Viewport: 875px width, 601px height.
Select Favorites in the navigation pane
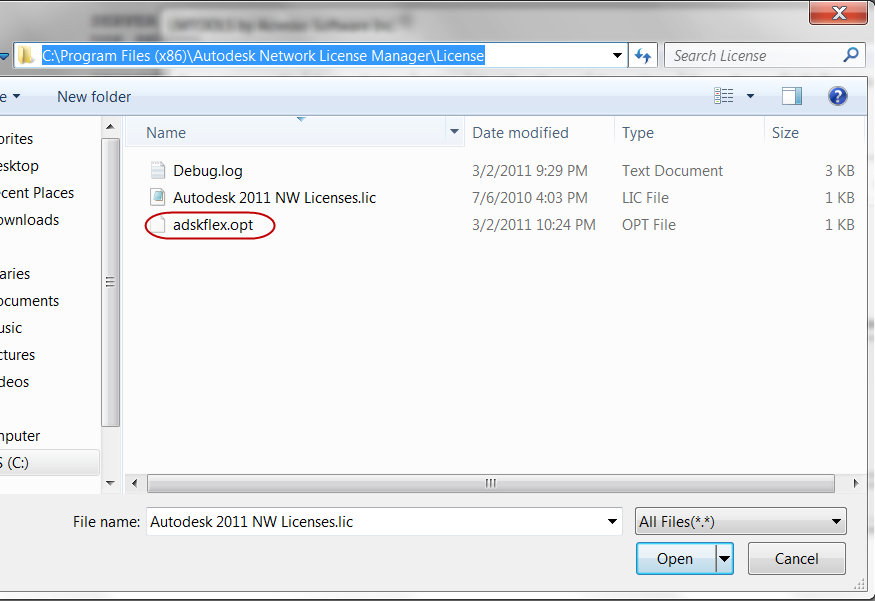point(16,139)
